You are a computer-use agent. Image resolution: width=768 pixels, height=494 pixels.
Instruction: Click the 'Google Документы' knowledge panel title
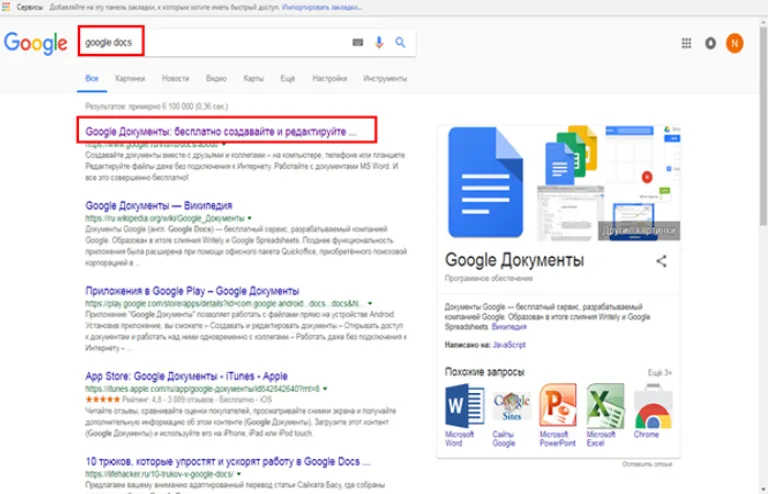pyautogui.click(x=514, y=260)
